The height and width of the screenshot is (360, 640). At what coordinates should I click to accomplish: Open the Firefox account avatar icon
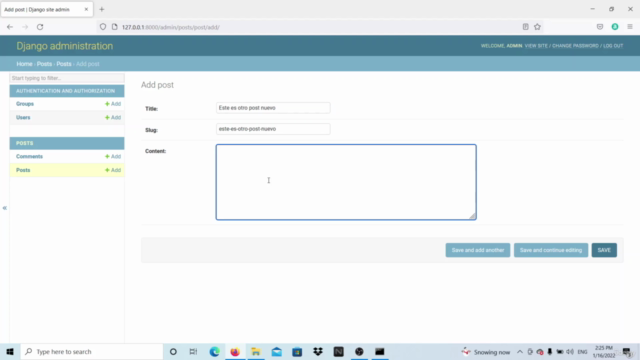pos(615,27)
